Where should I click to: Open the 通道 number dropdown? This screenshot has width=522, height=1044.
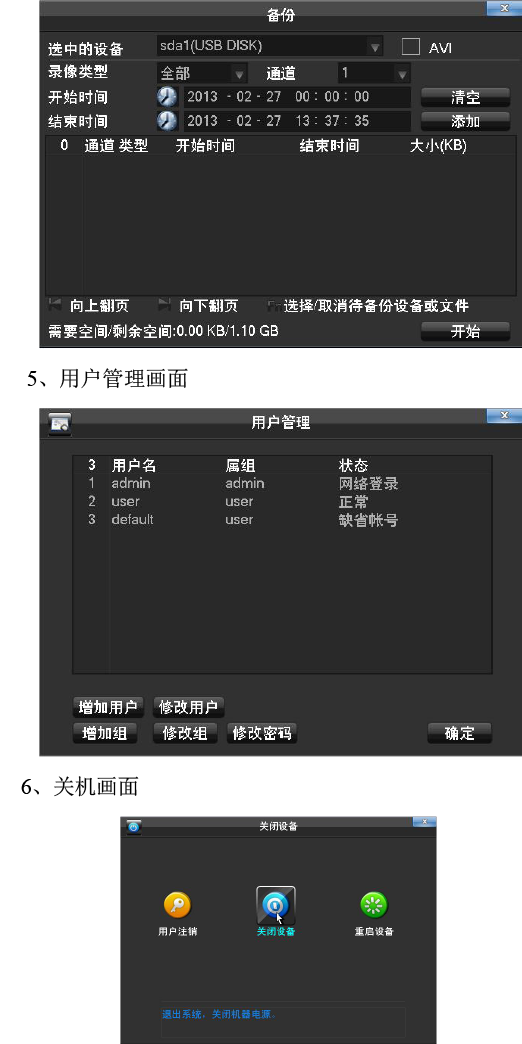coord(374,73)
